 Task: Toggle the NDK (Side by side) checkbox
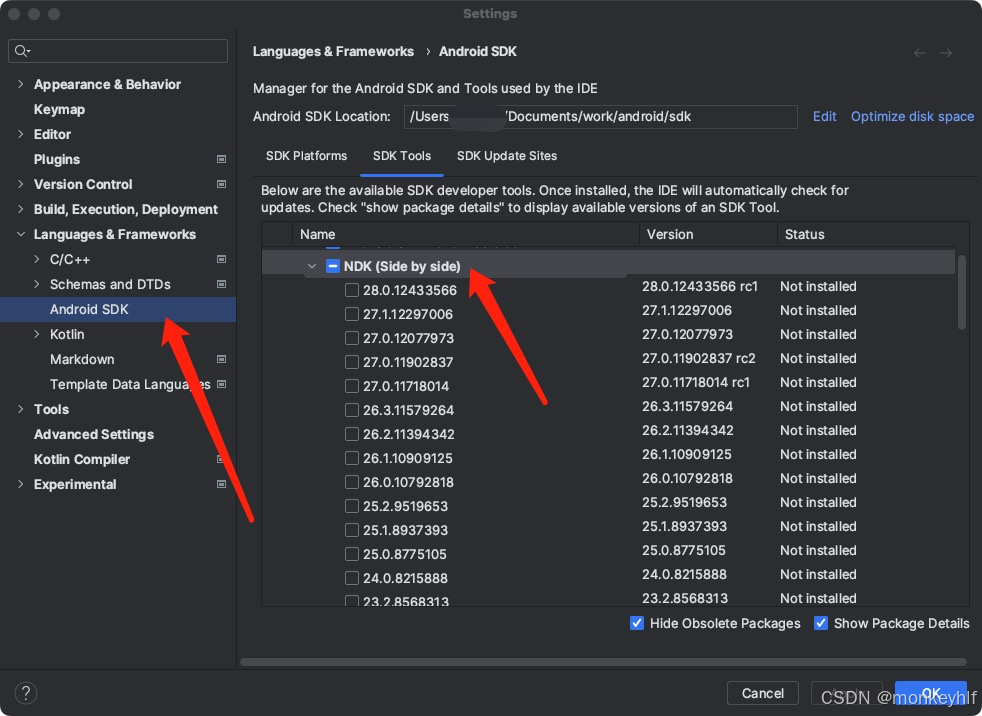[x=333, y=266]
